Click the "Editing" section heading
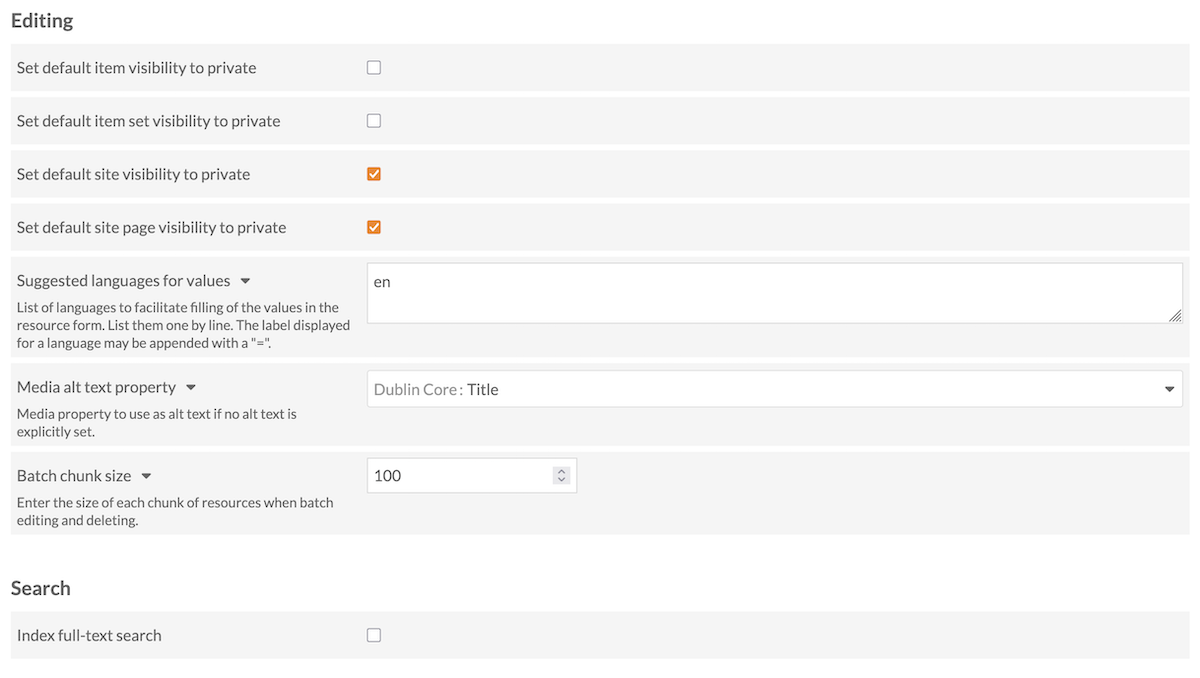 coord(42,20)
